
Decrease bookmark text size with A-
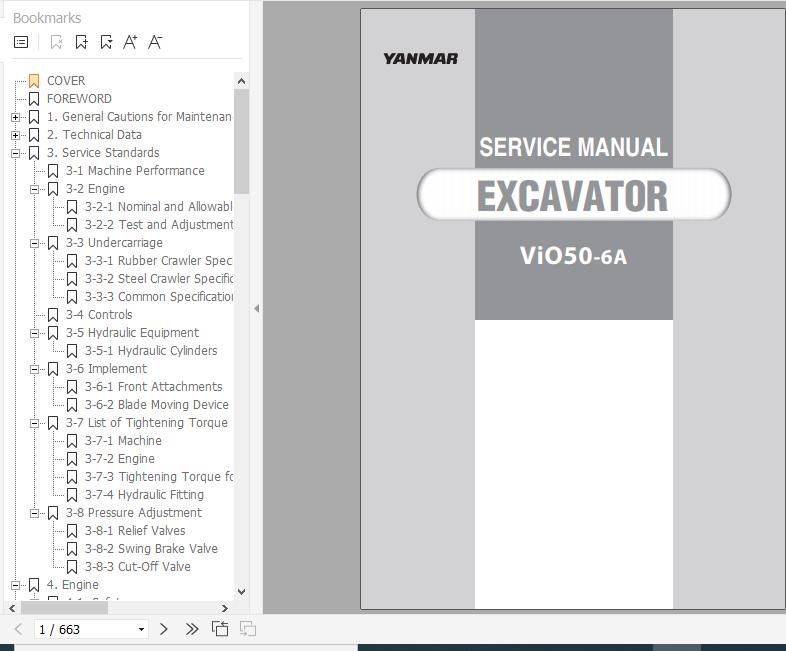coord(155,42)
